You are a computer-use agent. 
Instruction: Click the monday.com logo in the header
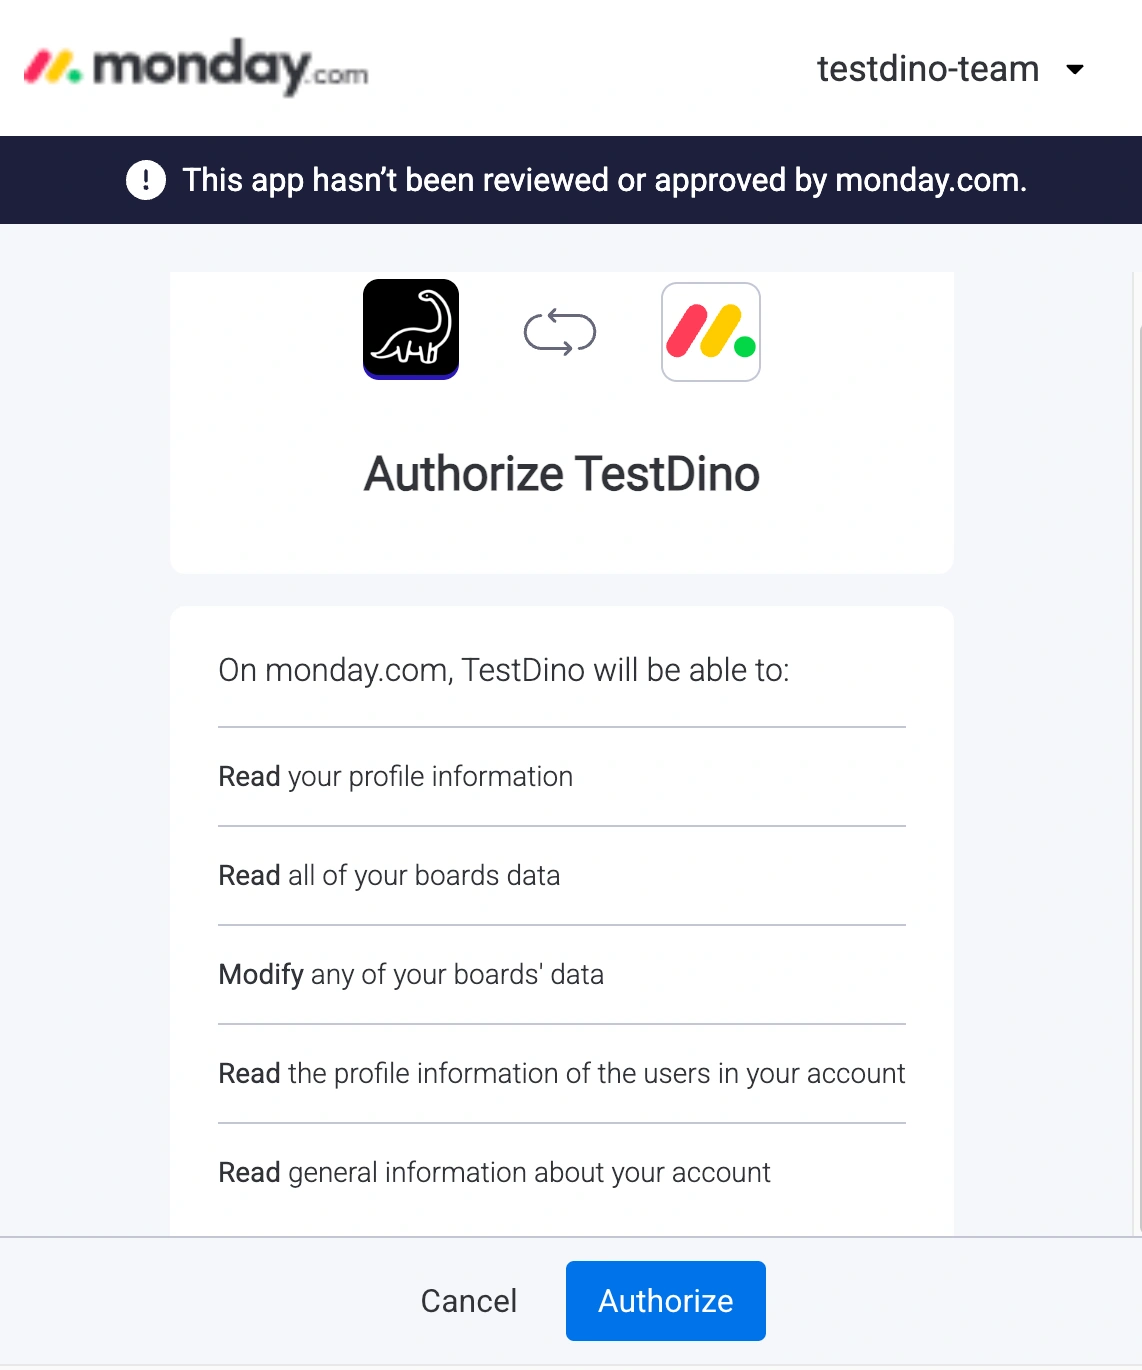click(x=197, y=67)
